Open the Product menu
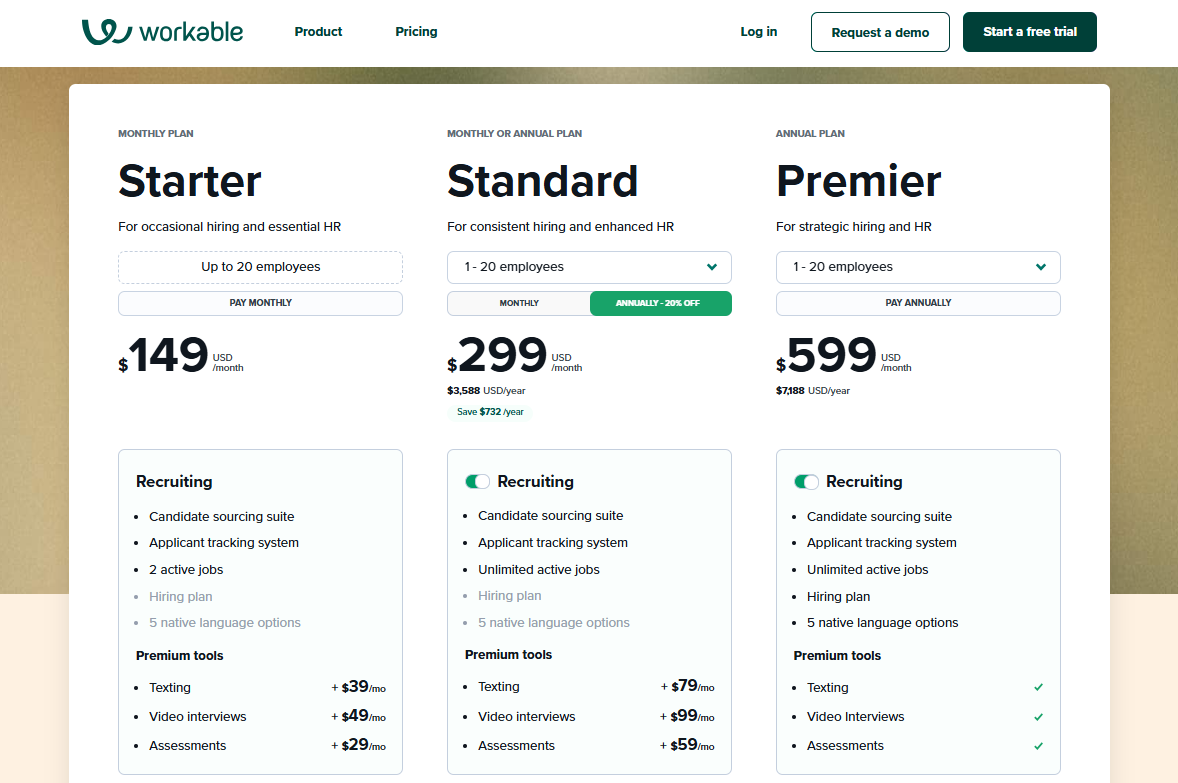1178x783 pixels. pos(318,32)
